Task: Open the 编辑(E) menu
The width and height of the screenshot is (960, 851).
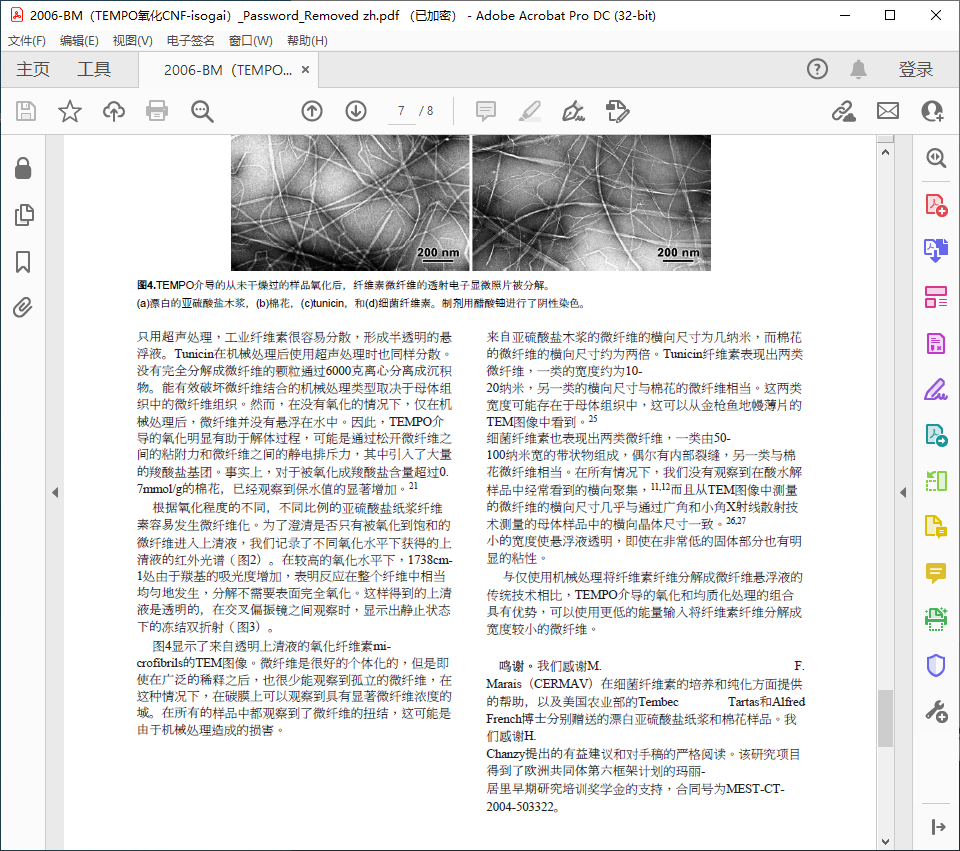Action: (x=79, y=40)
